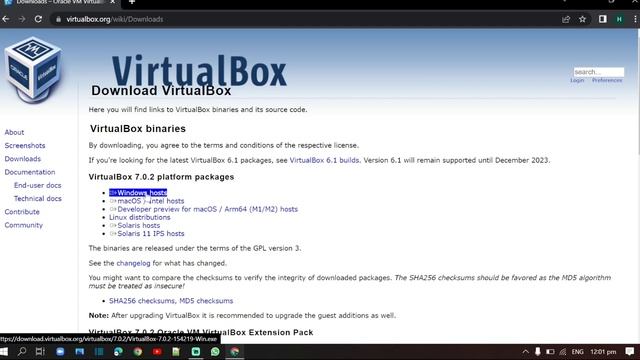640x360 pixels.
Task: Click the Login link
Action: (x=577, y=80)
